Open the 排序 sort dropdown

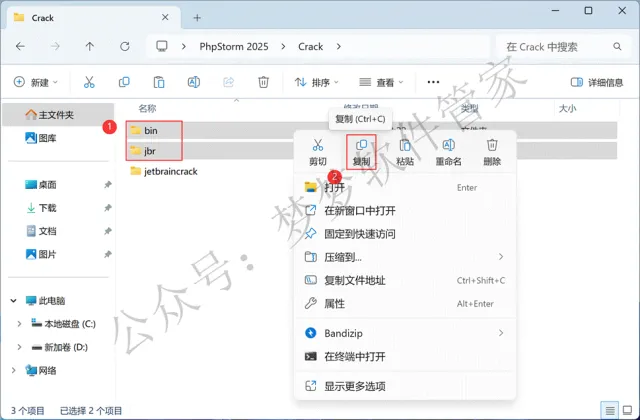317,82
